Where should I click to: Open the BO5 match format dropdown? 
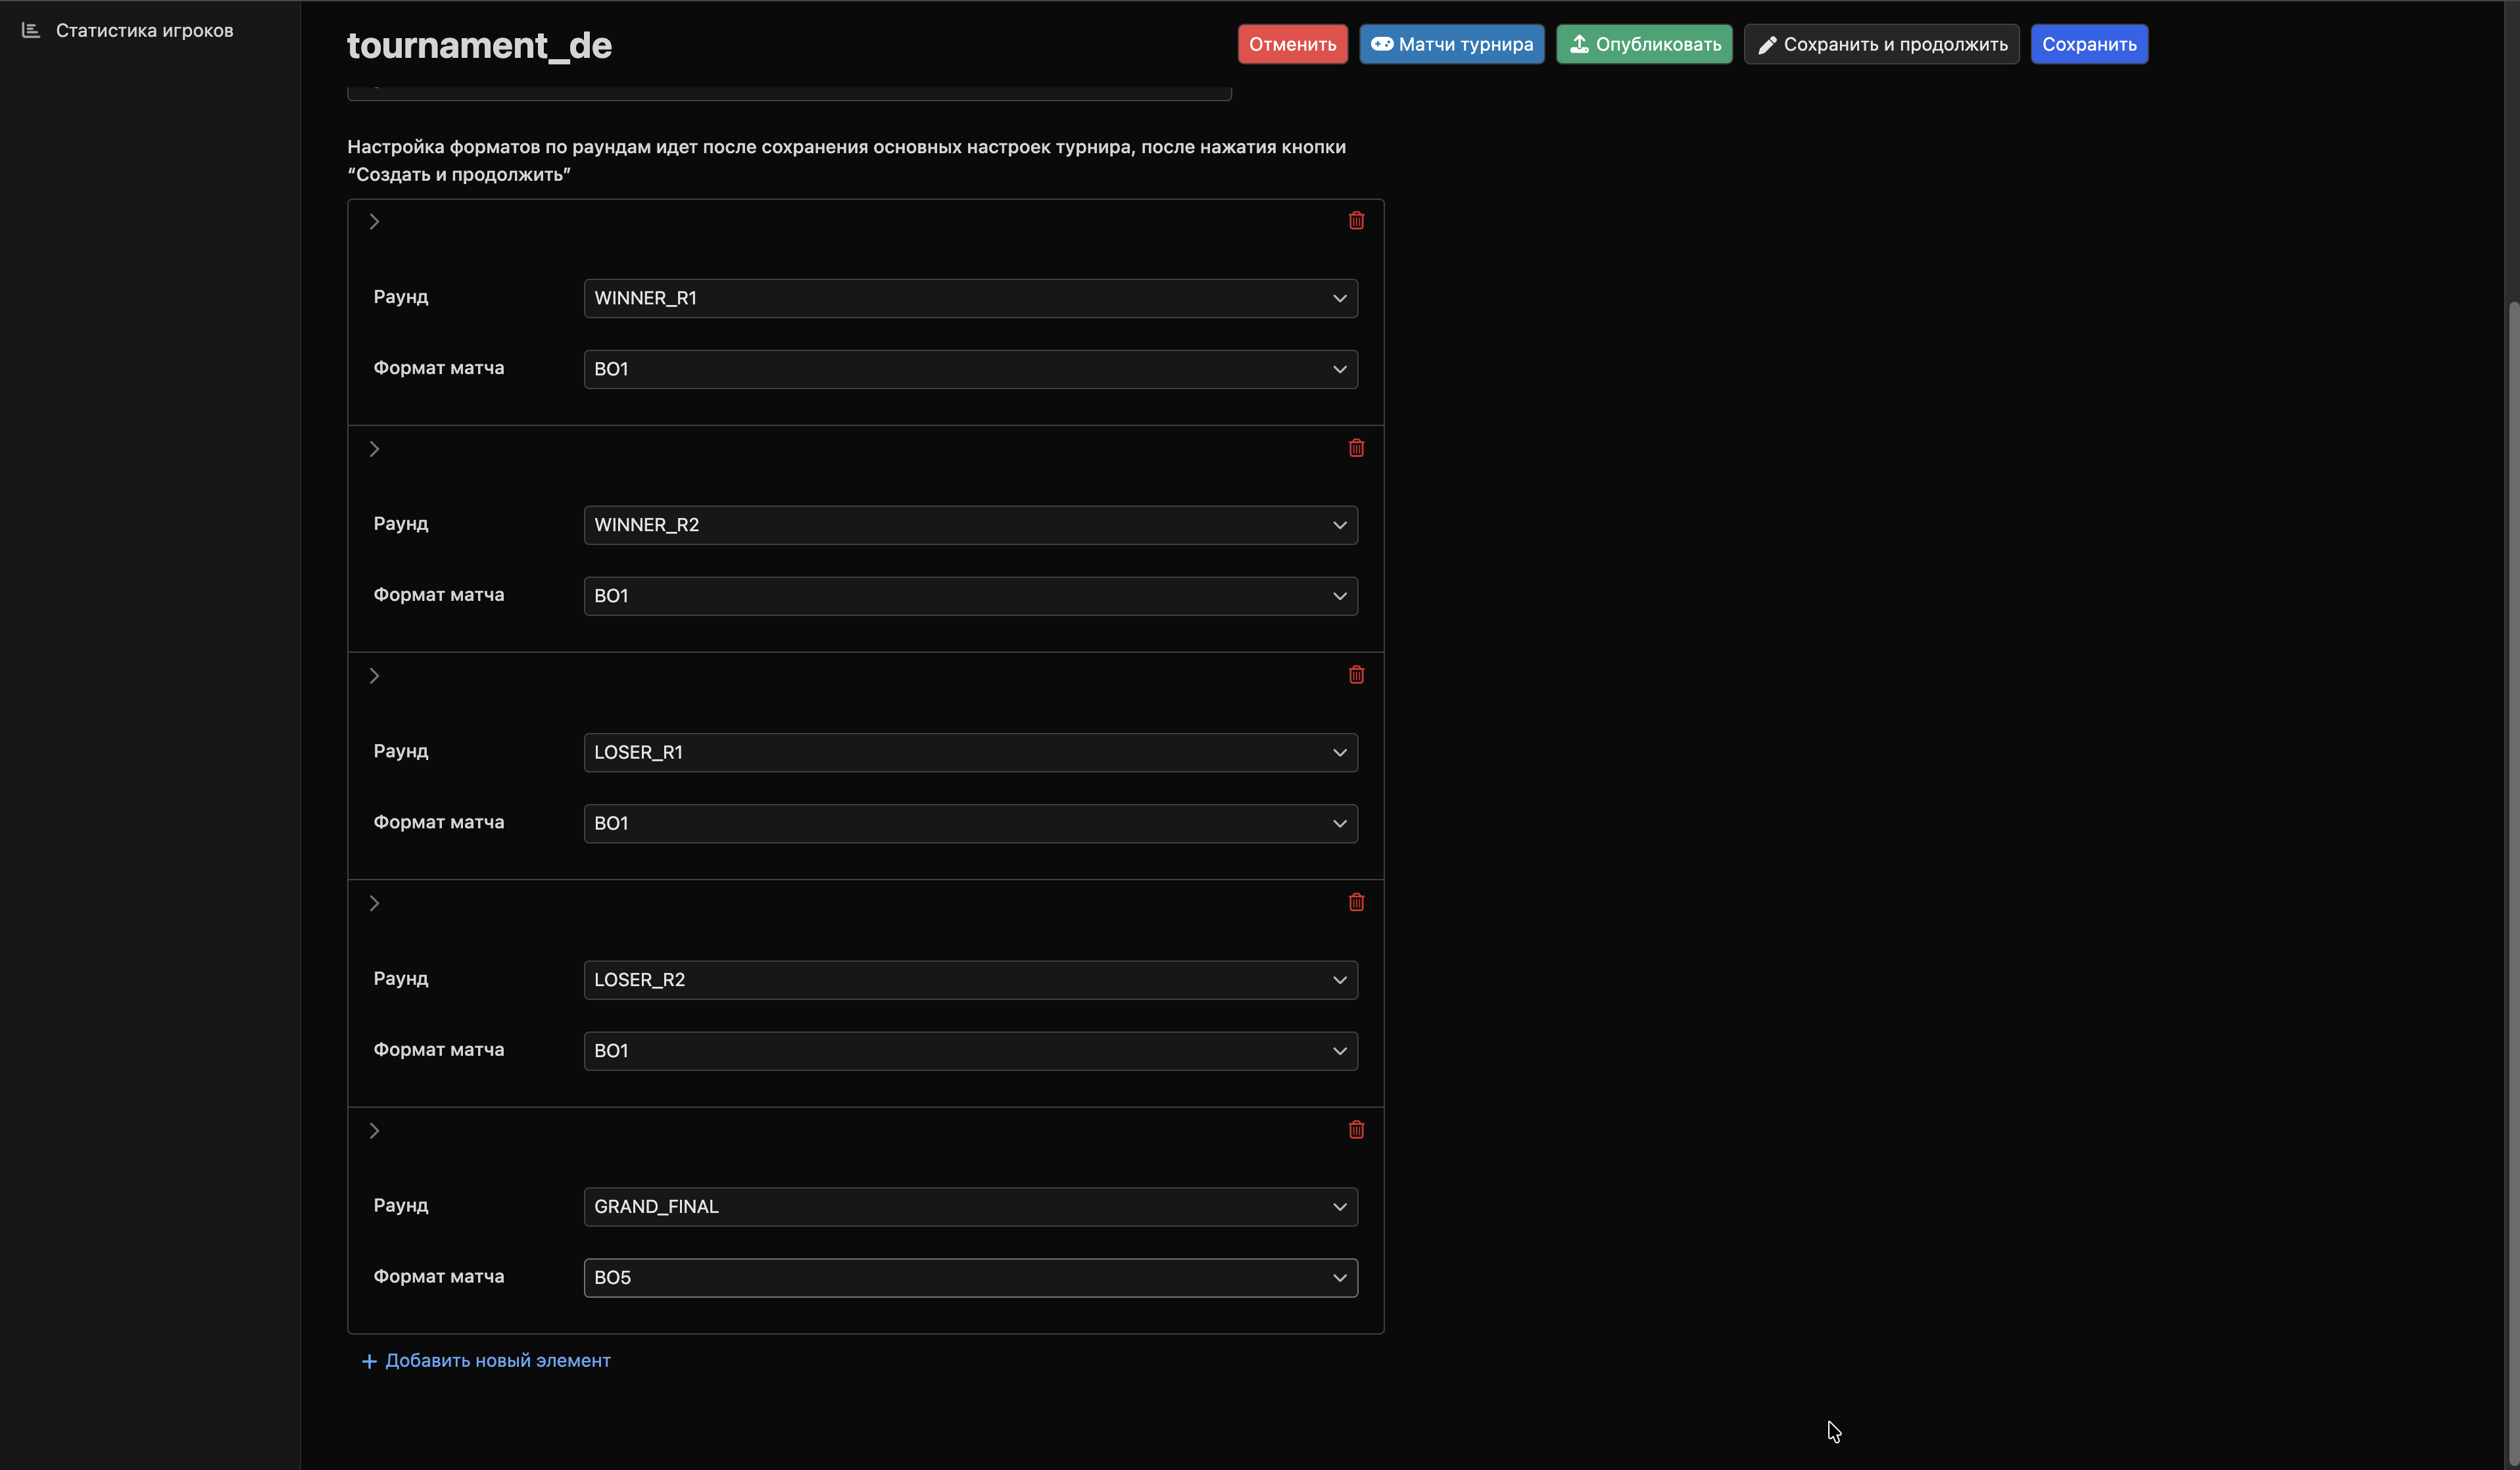(x=970, y=1278)
